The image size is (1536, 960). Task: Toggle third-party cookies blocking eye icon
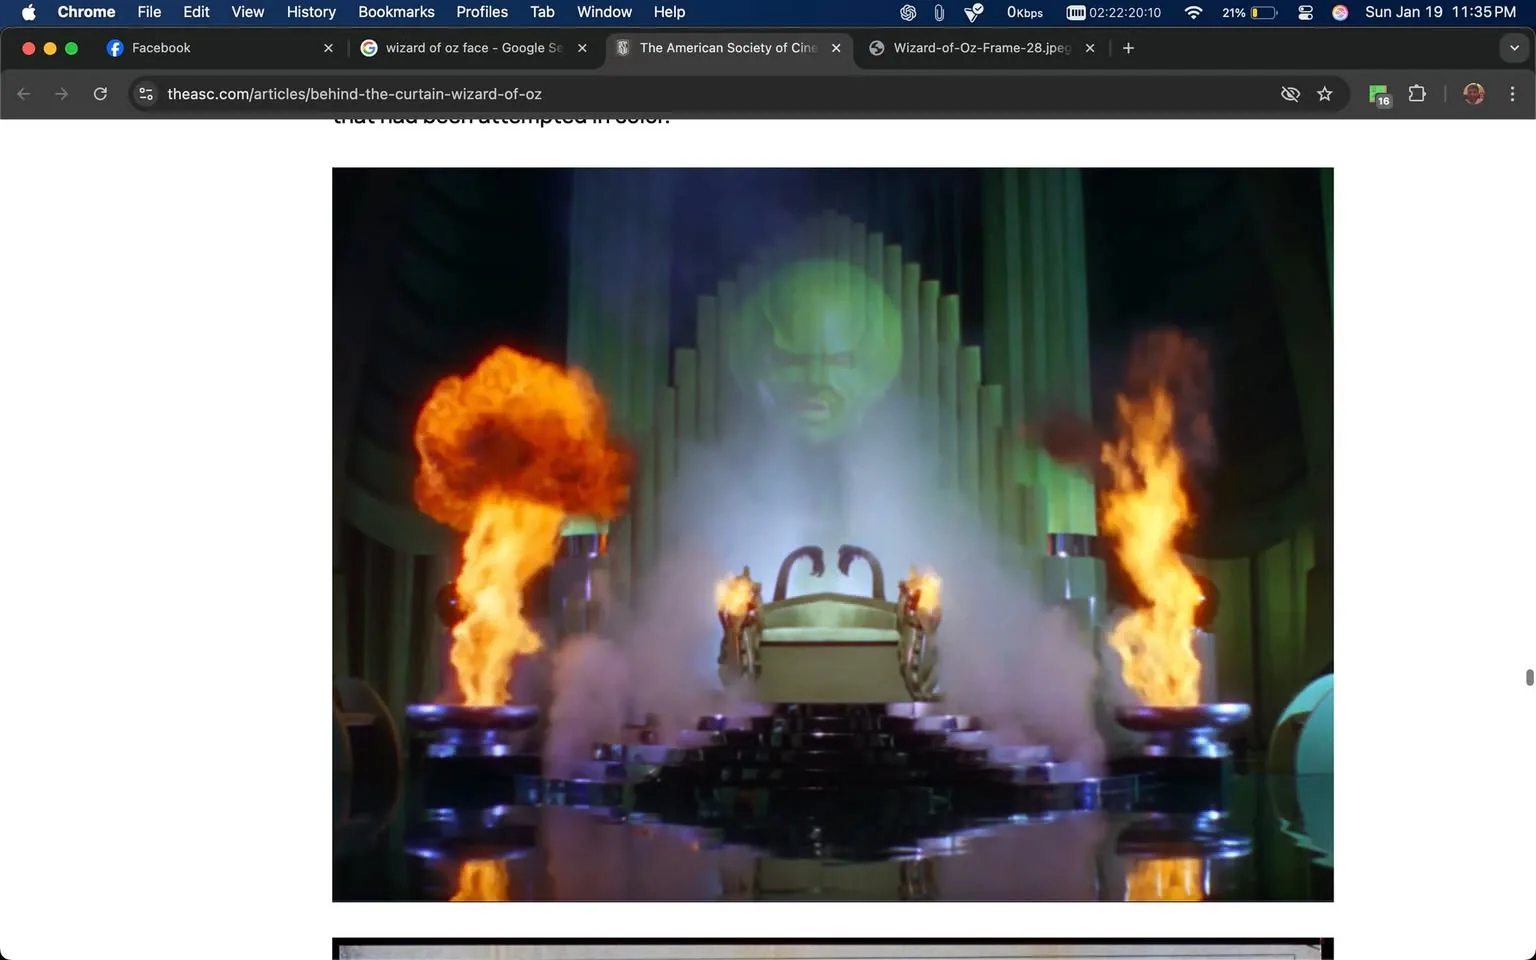click(1290, 93)
